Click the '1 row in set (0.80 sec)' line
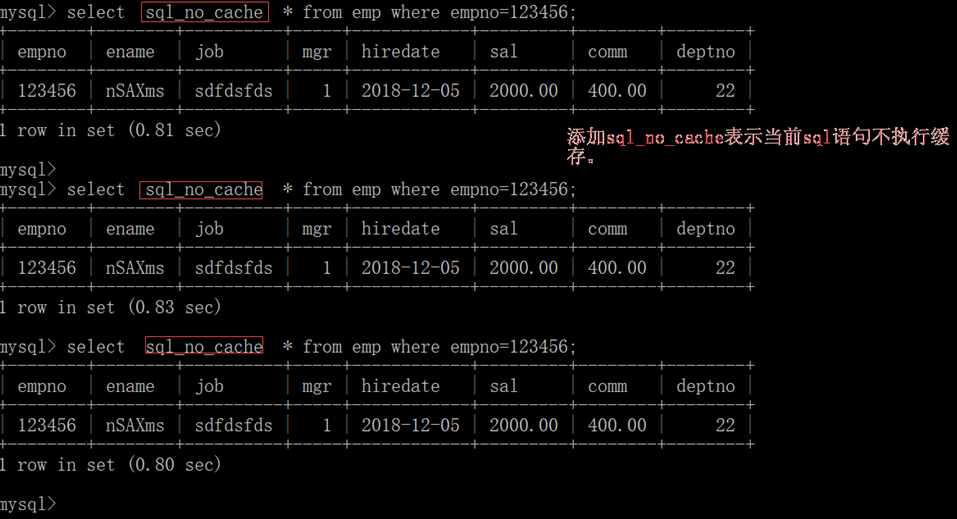957x519 pixels. pos(110,465)
